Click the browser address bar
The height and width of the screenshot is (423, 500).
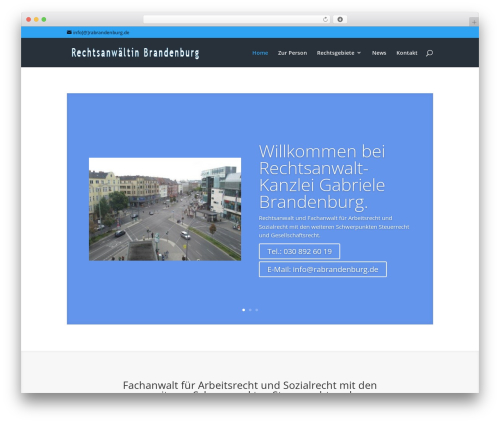(237, 20)
